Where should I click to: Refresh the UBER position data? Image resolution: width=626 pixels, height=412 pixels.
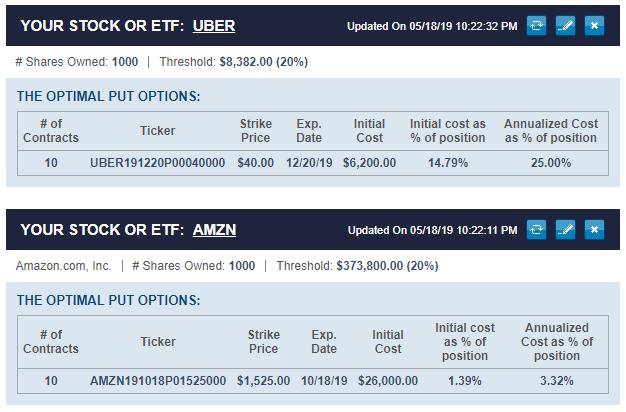point(536,26)
